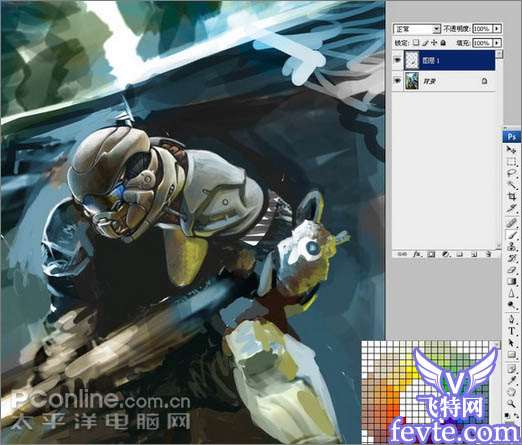522x445 pixels.
Task: Open the blend mode dropdown (正常)
Action: click(417, 29)
